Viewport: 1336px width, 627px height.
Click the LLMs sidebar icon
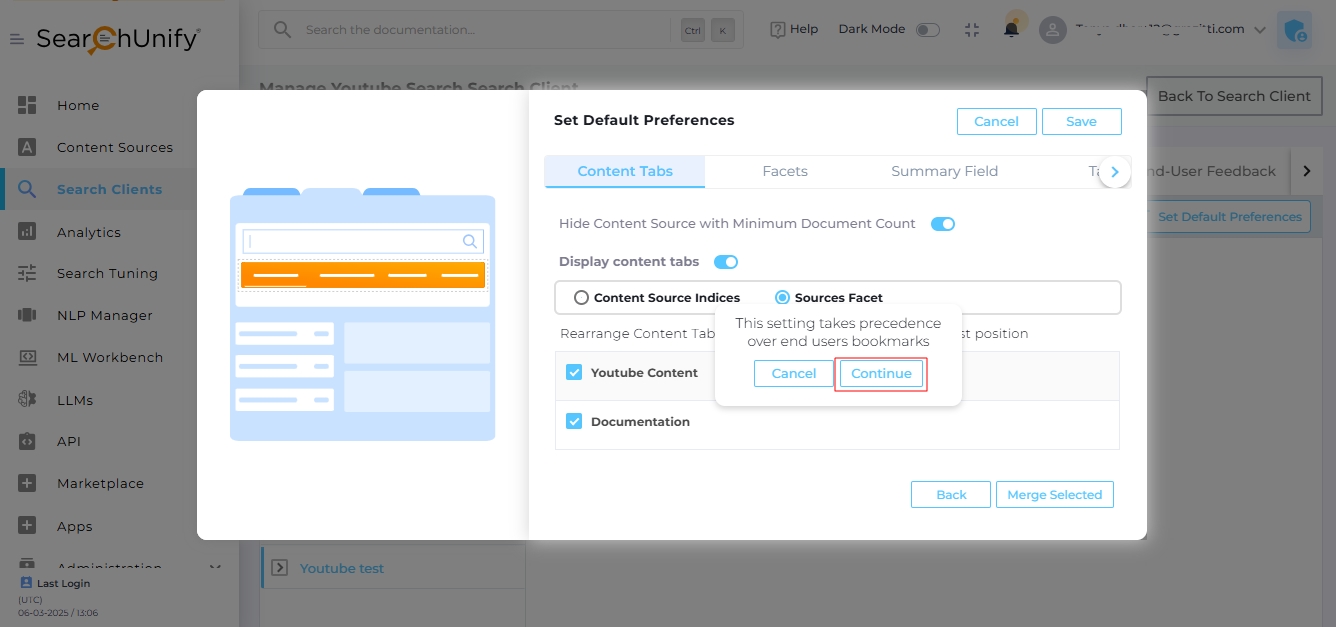pos(27,400)
